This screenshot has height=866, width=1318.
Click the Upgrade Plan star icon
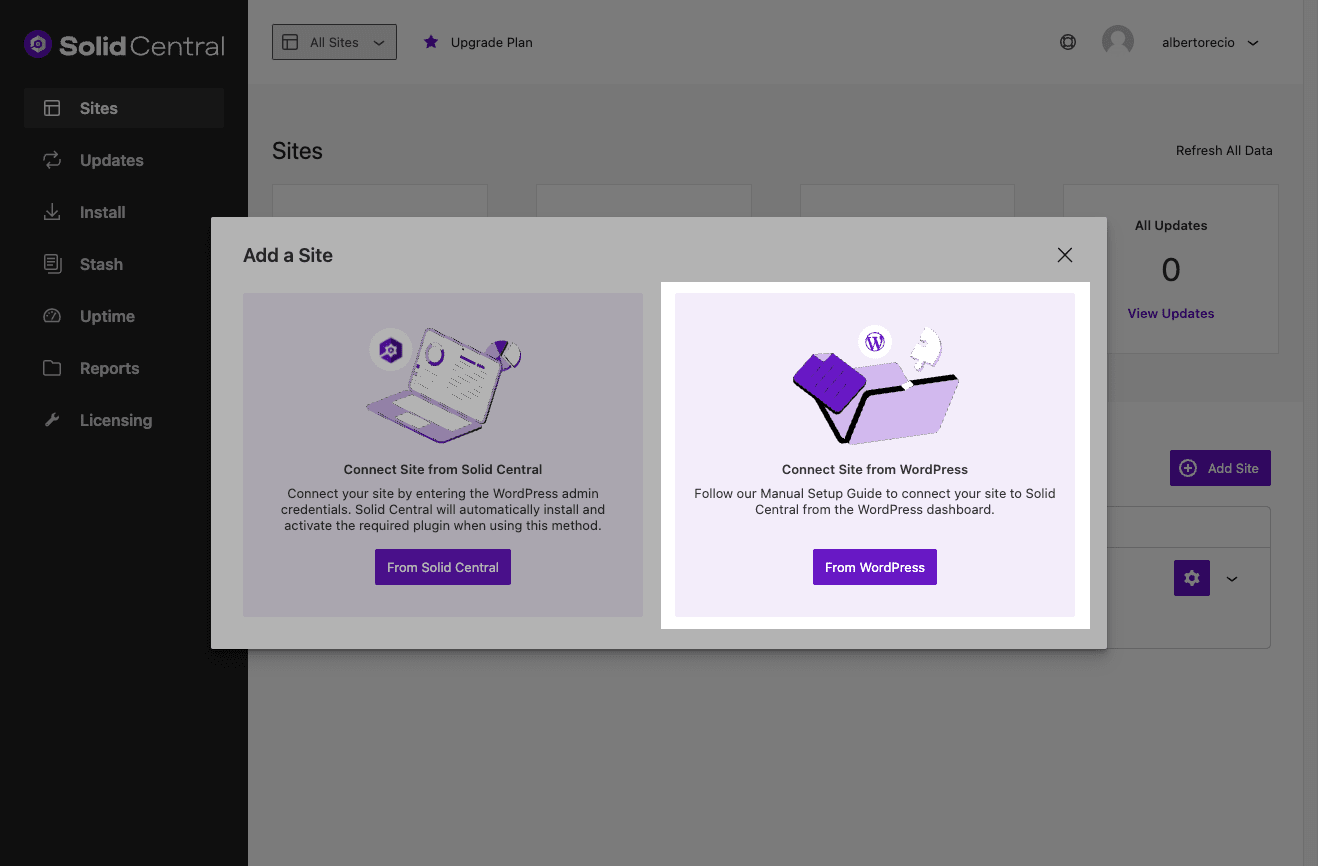[x=431, y=42]
